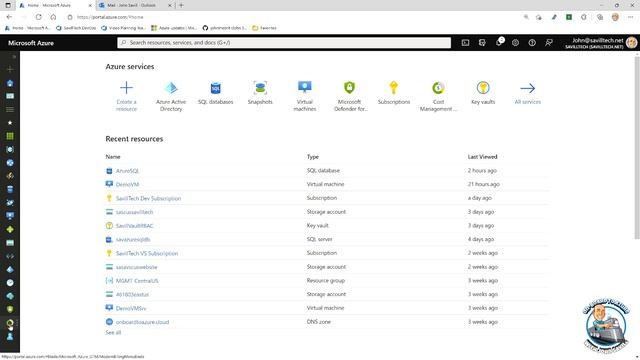The height and width of the screenshot is (360, 640).
Task: Click the Favorites star in left sidebar
Action: pos(10,123)
